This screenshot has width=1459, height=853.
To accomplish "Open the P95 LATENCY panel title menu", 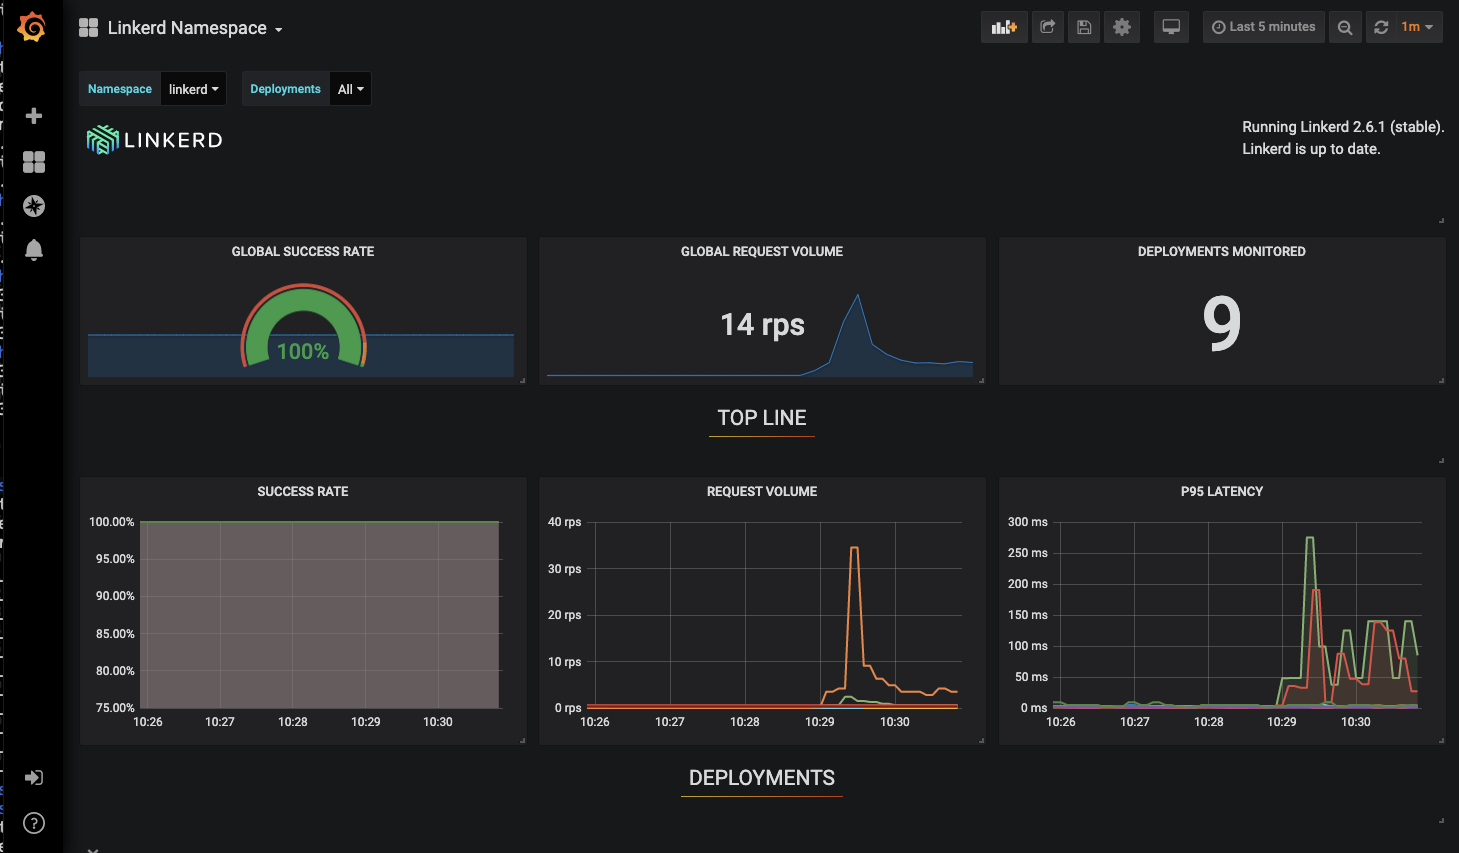I will coord(1222,492).
